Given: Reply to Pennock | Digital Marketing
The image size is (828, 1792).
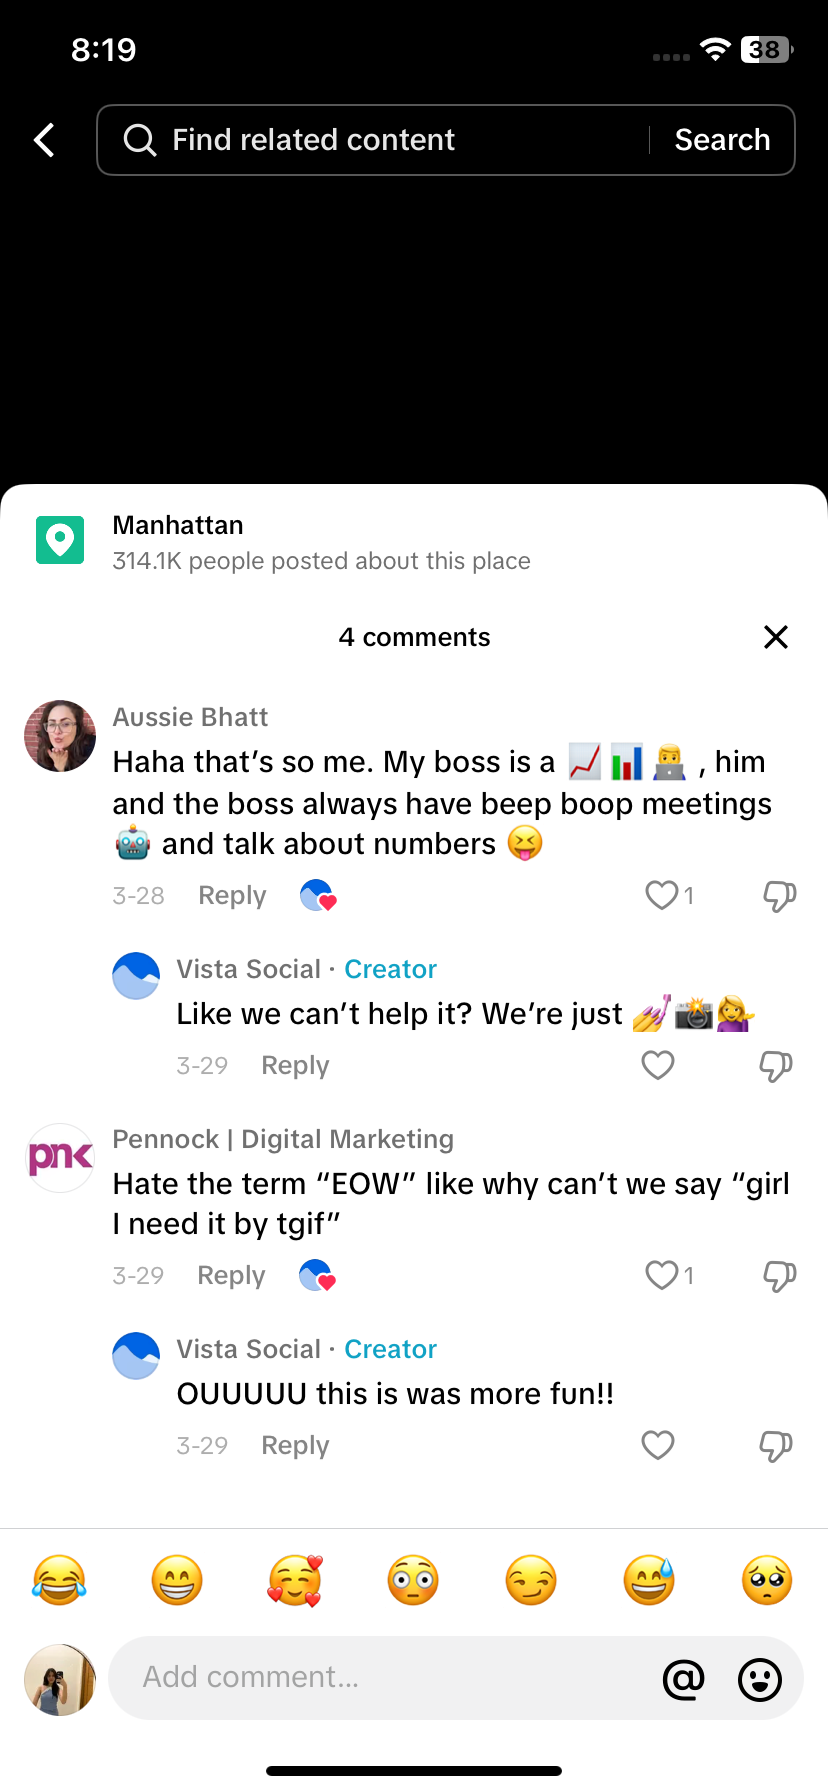Looking at the screenshot, I should (x=230, y=1275).
